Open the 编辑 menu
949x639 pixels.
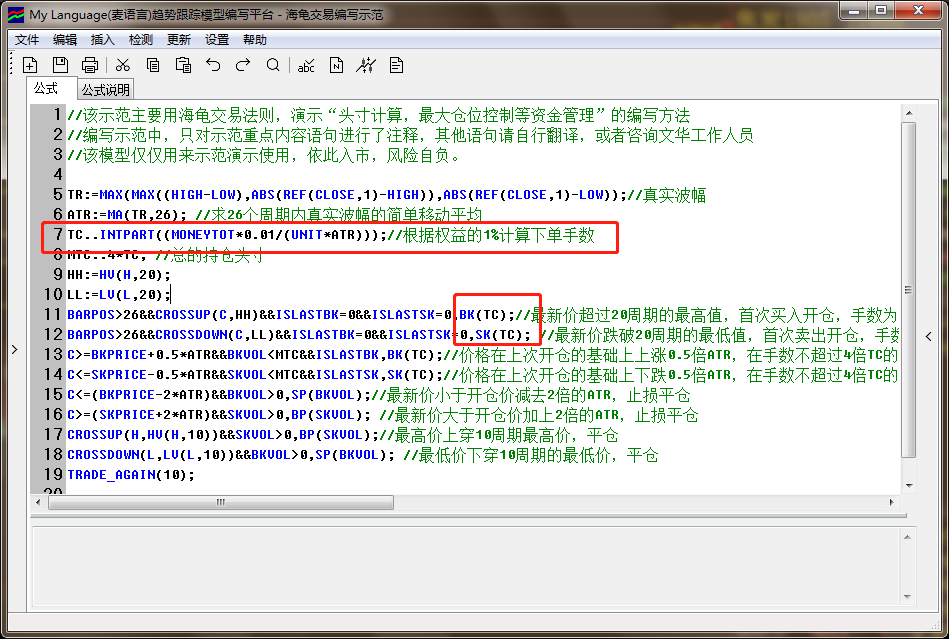[65, 40]
